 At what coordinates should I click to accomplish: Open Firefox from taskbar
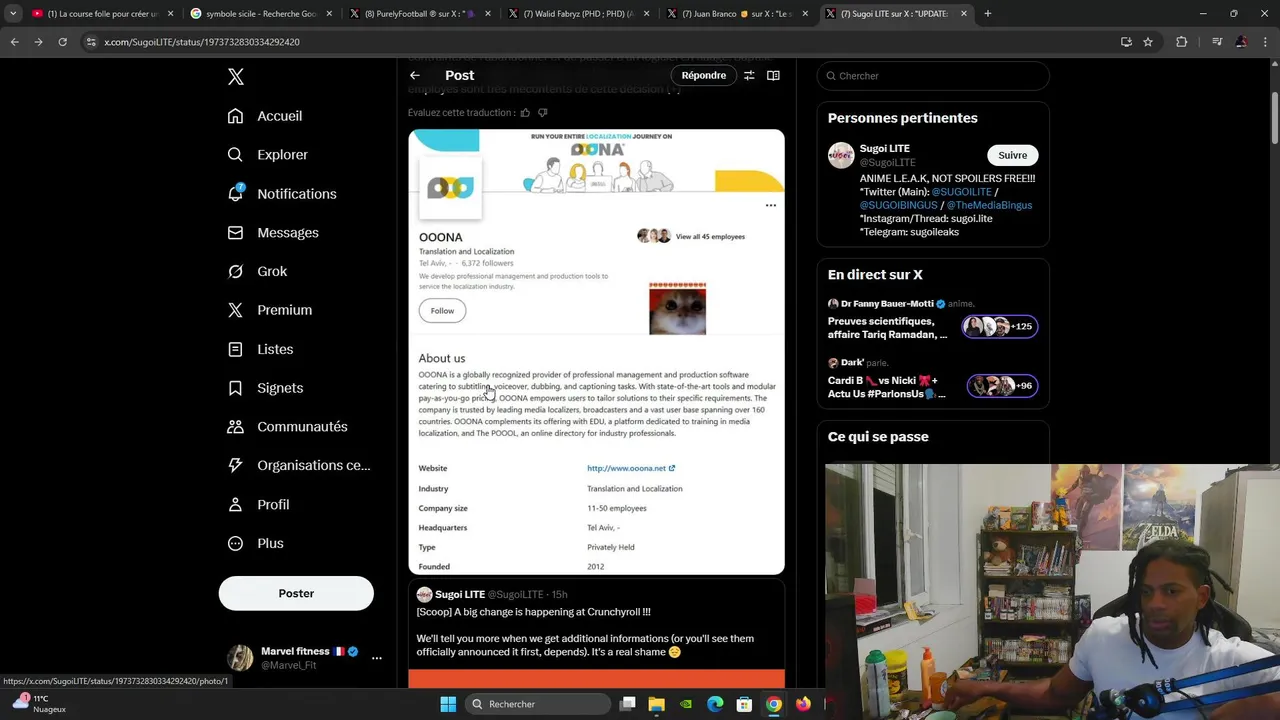coord(803,704)
